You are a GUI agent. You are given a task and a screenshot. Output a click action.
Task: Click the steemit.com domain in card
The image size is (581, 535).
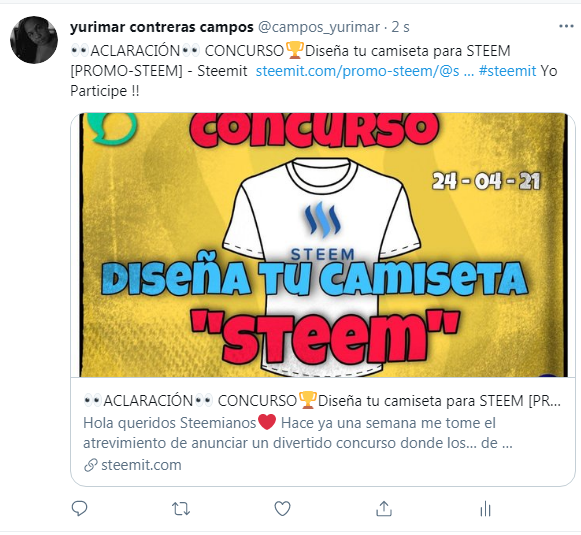point(141,465)
